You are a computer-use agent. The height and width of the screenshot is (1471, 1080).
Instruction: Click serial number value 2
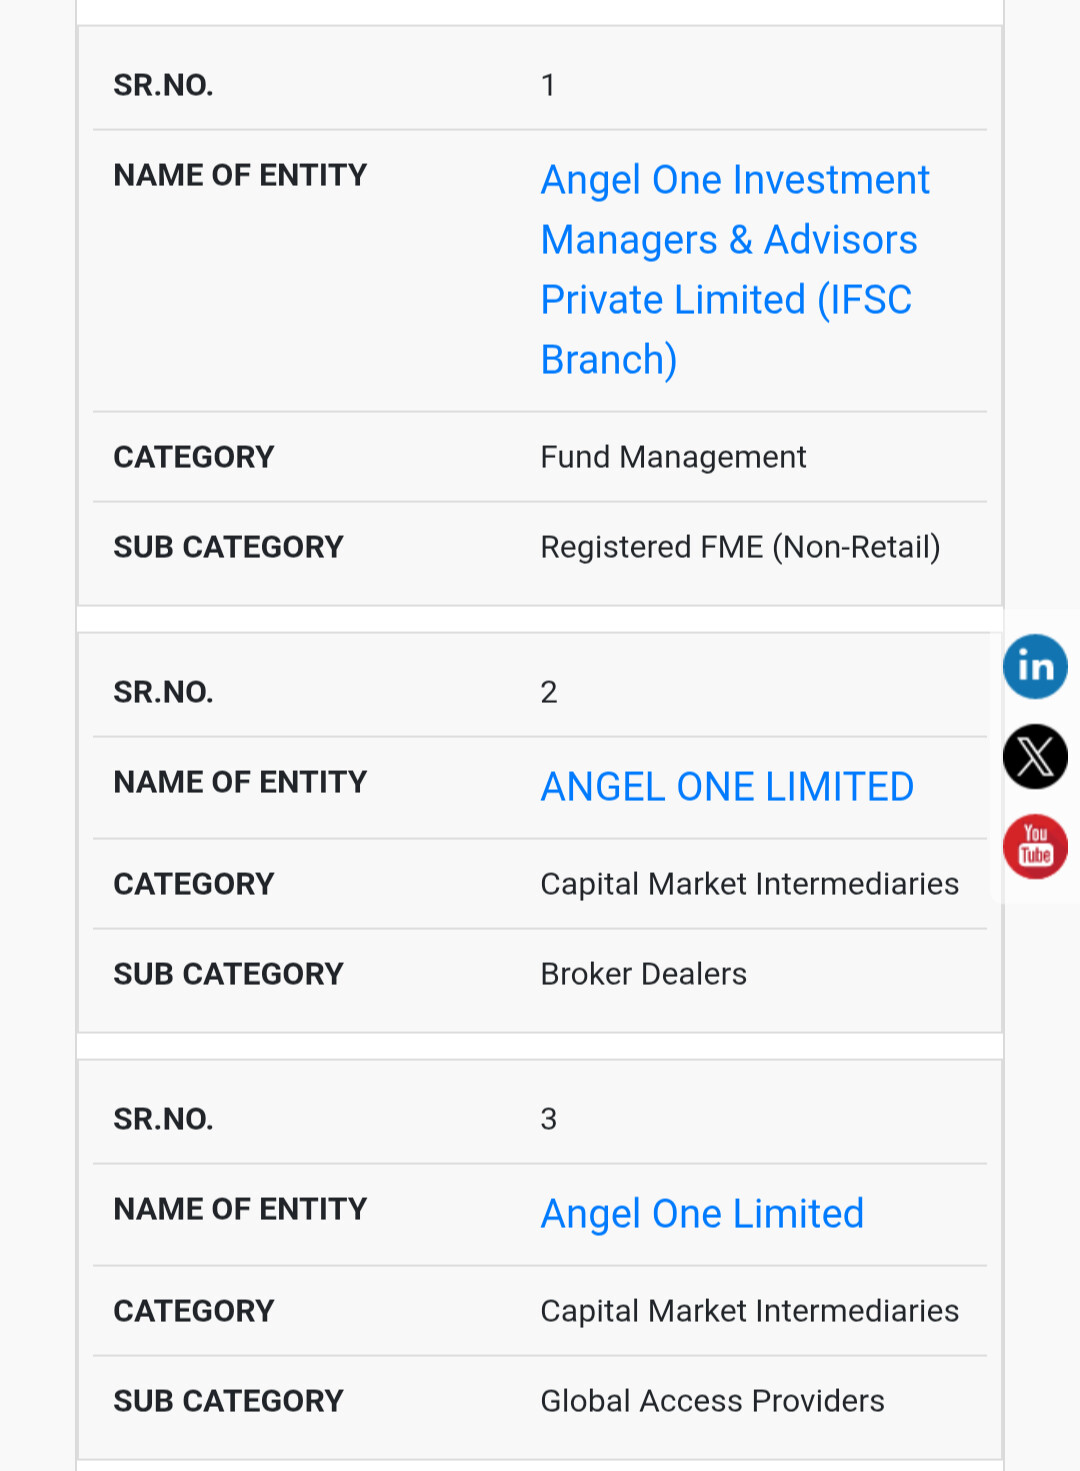coord(549,692)
